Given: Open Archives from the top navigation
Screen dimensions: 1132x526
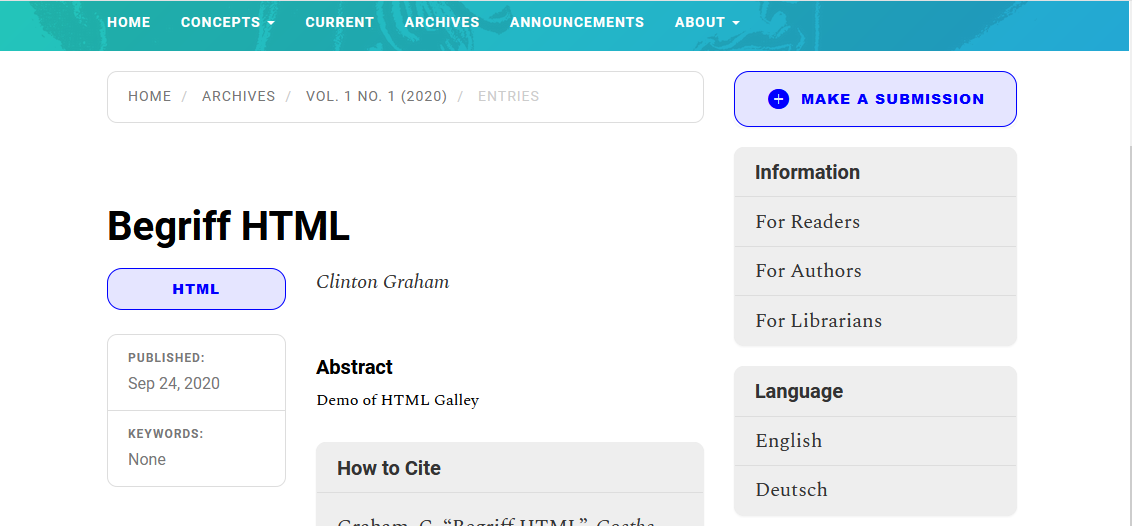Looking at the screenshot, I should 442,22.
